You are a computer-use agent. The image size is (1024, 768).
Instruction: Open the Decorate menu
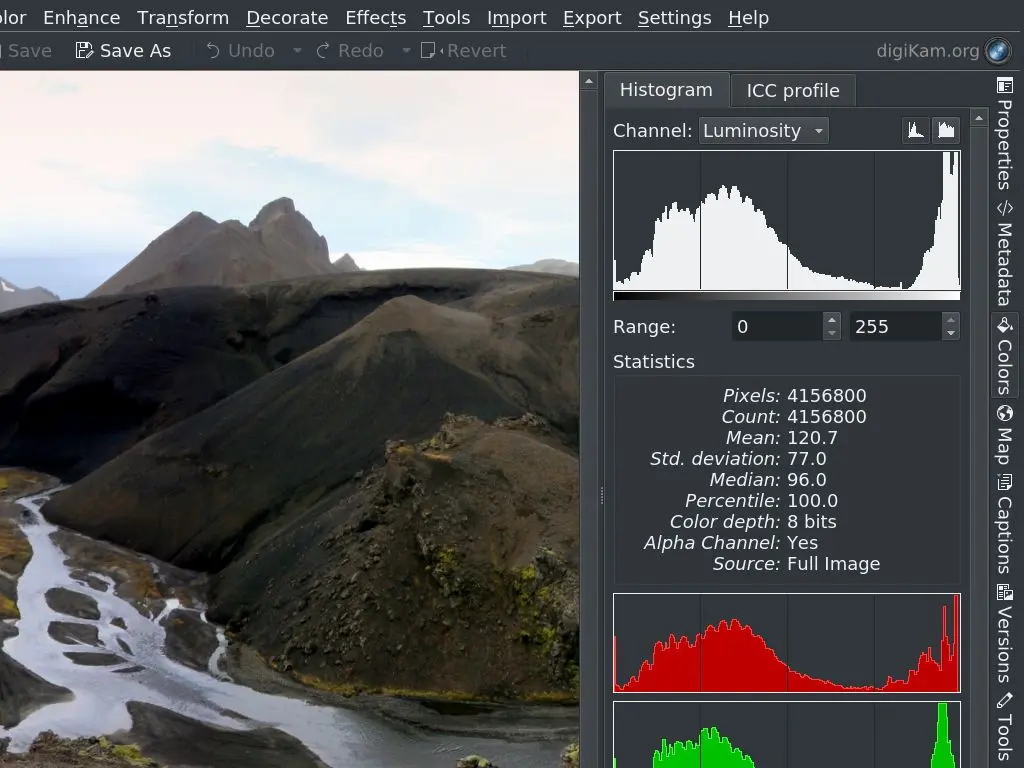[287, 17]
